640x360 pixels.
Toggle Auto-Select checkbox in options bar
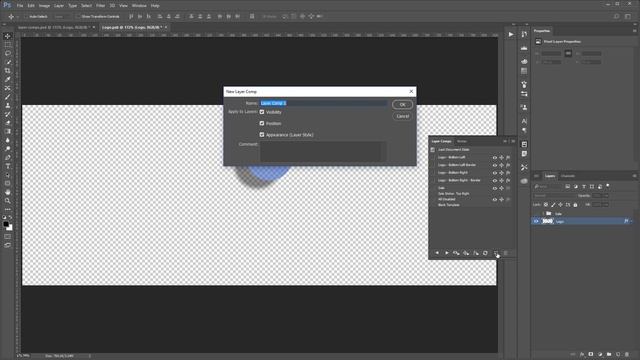pos(25,17)
